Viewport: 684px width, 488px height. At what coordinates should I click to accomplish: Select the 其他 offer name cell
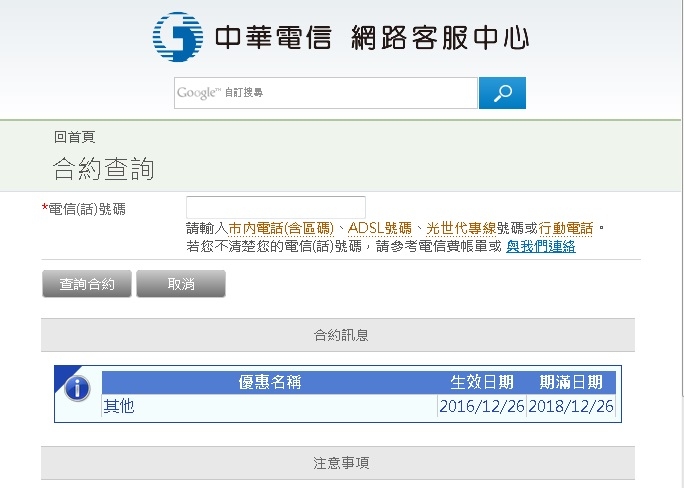270,406
